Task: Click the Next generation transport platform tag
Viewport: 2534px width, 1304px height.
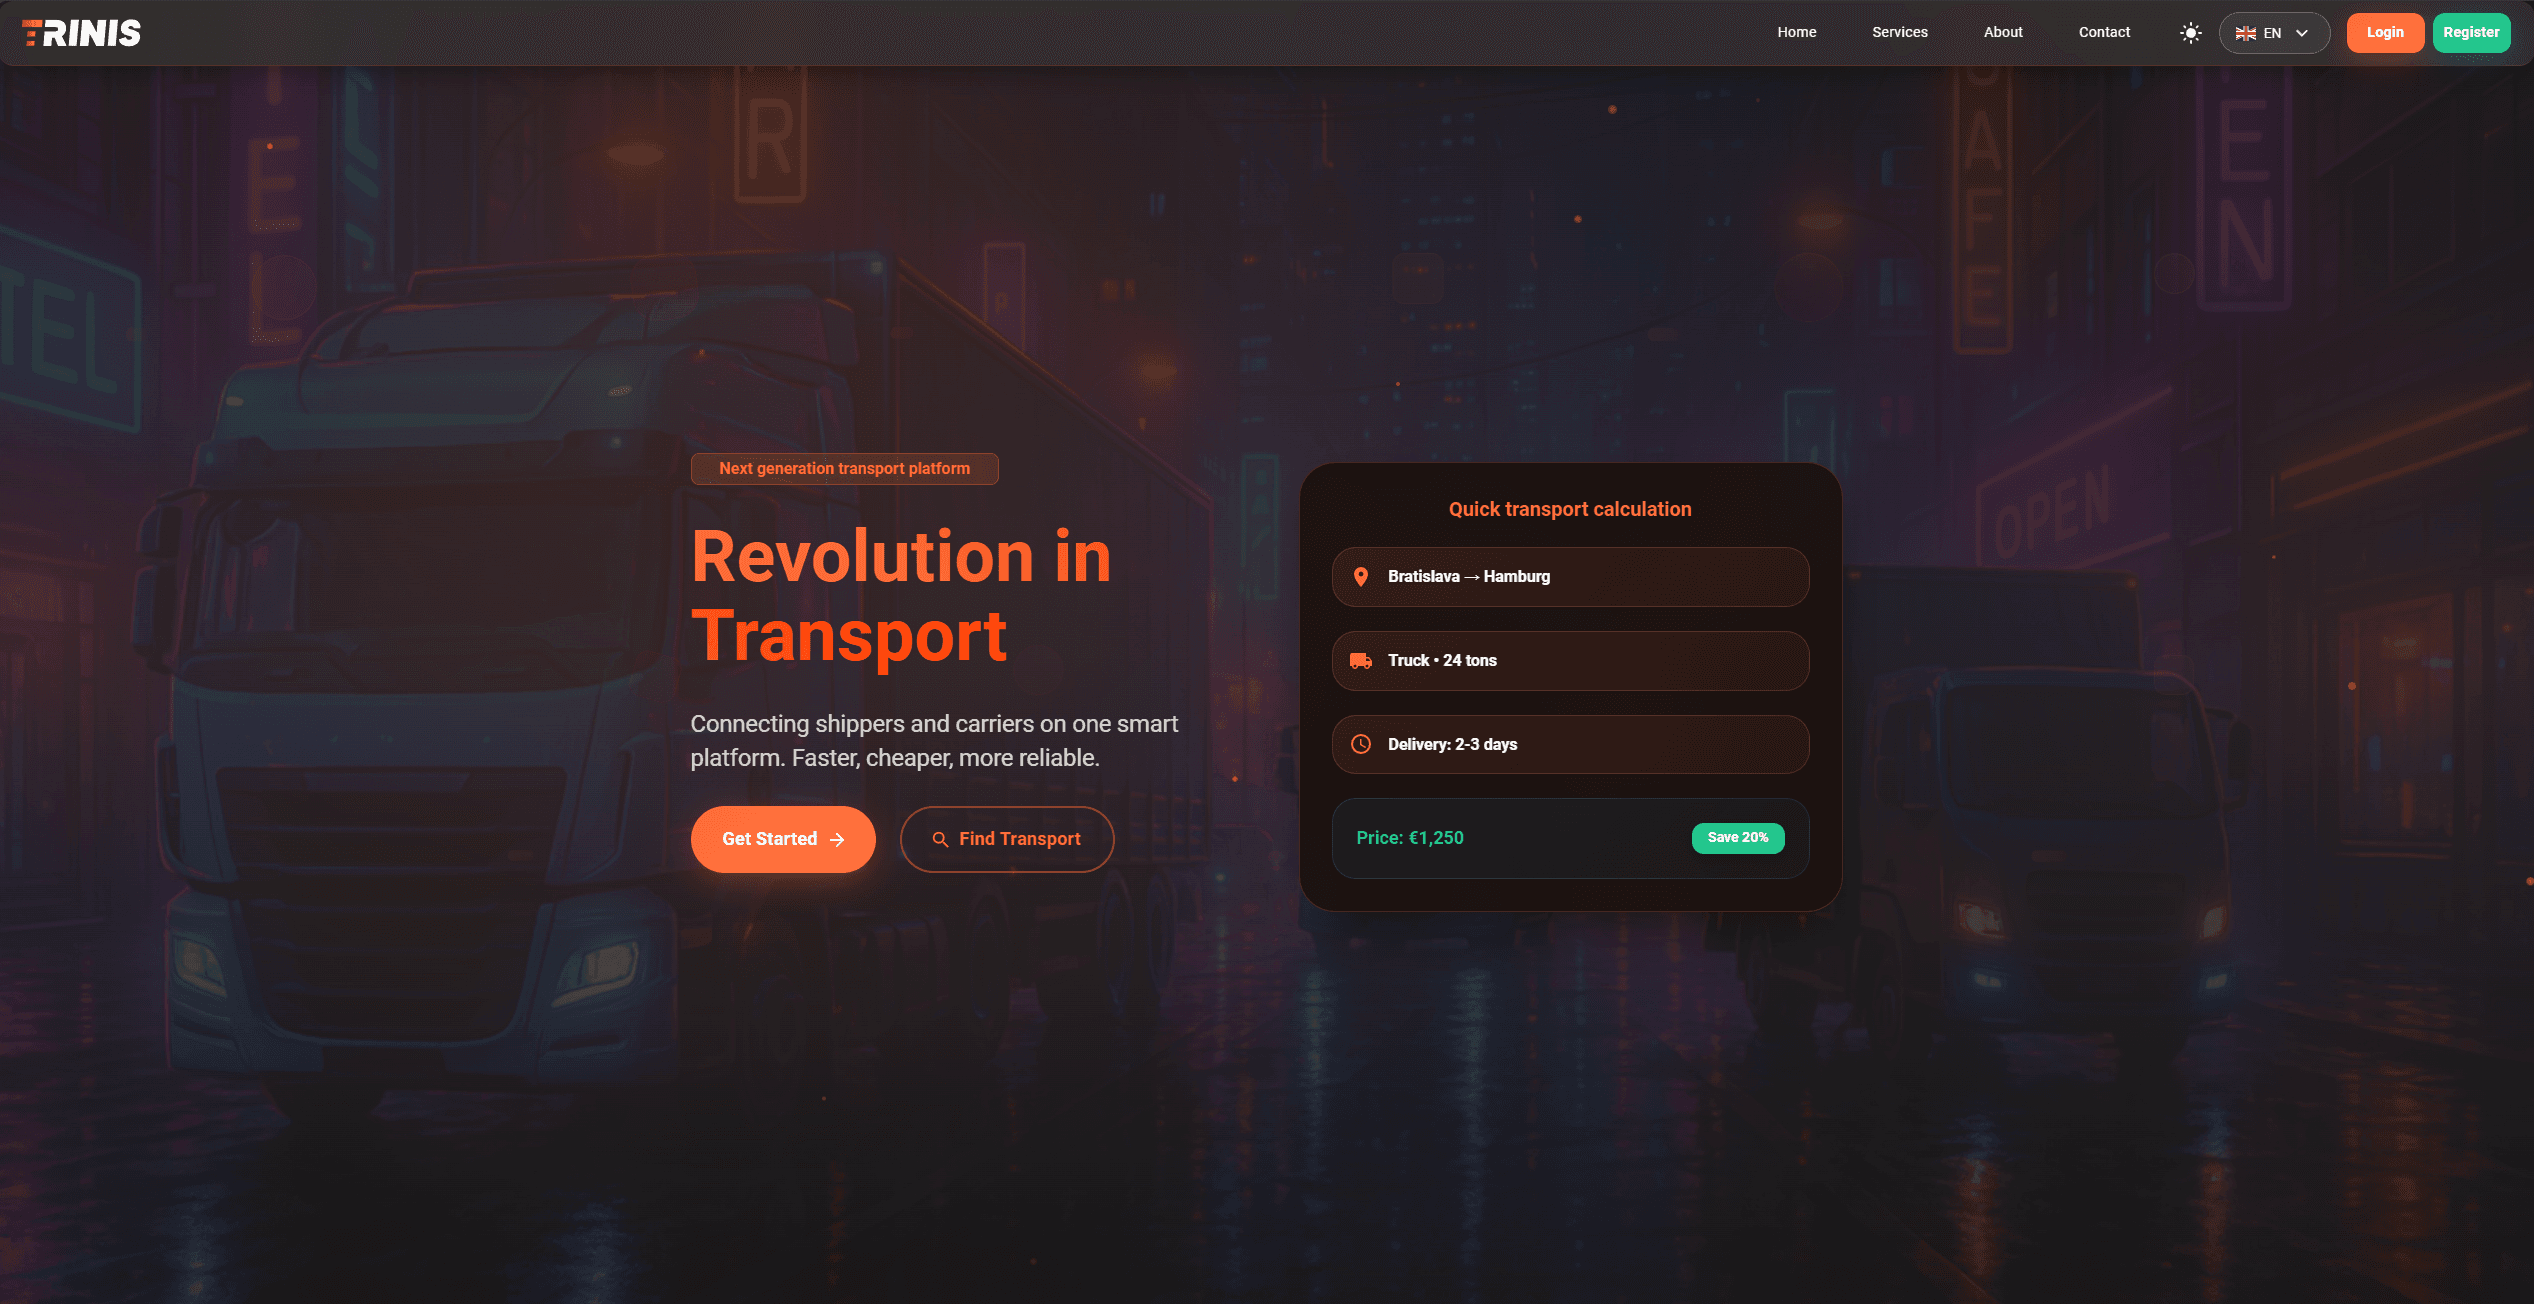Action: 844,469
